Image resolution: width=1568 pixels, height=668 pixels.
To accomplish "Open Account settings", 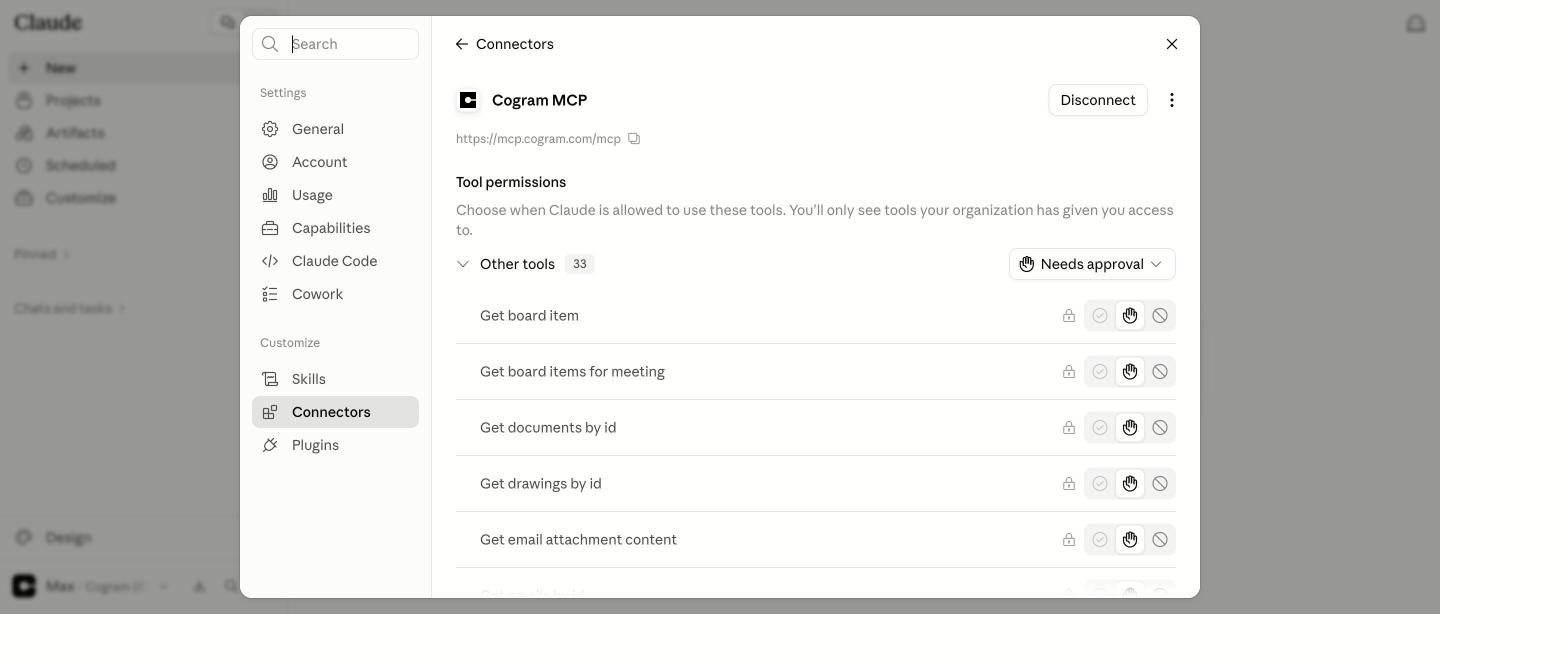I will (335, 162).
